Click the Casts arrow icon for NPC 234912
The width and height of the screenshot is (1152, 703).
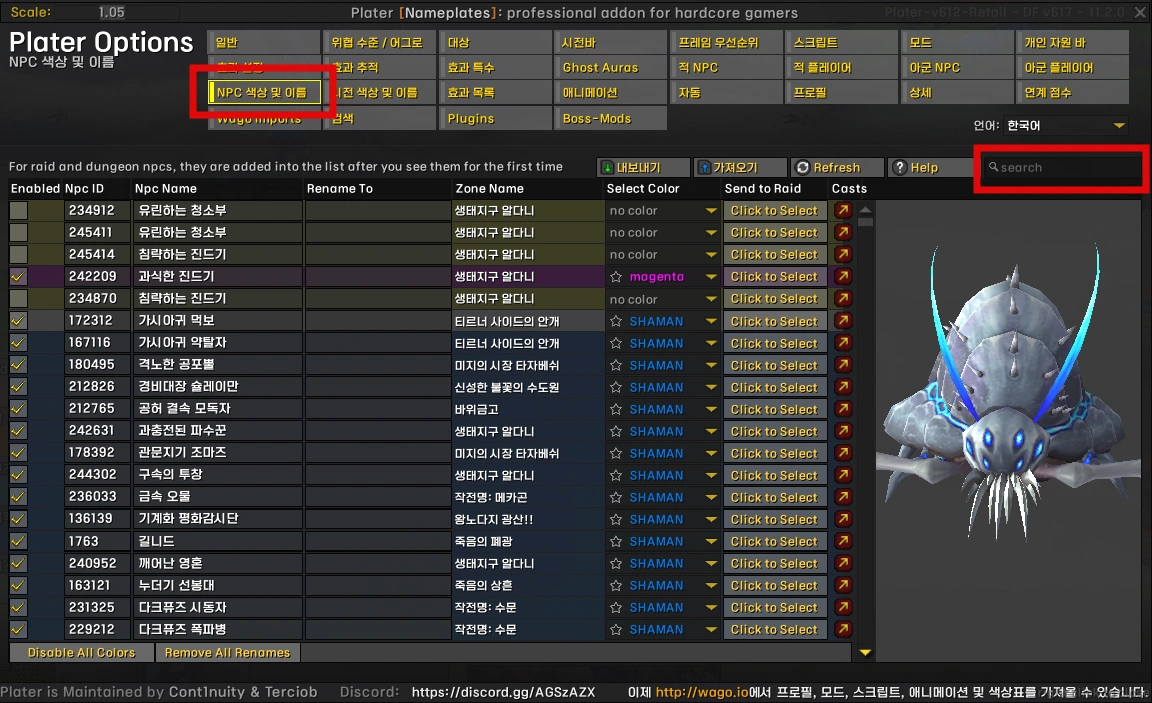pos(843,211)
